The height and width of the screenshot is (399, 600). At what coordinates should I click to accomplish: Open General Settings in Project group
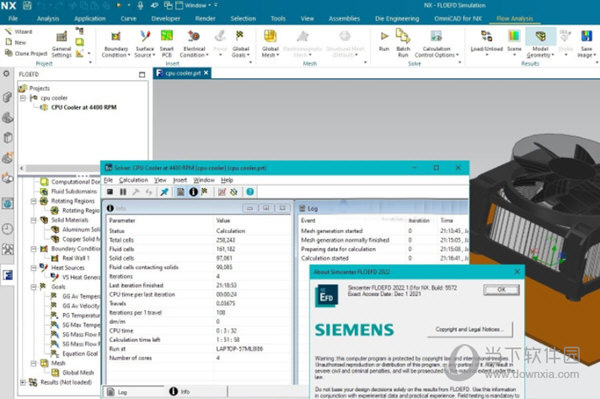[62, 44]
